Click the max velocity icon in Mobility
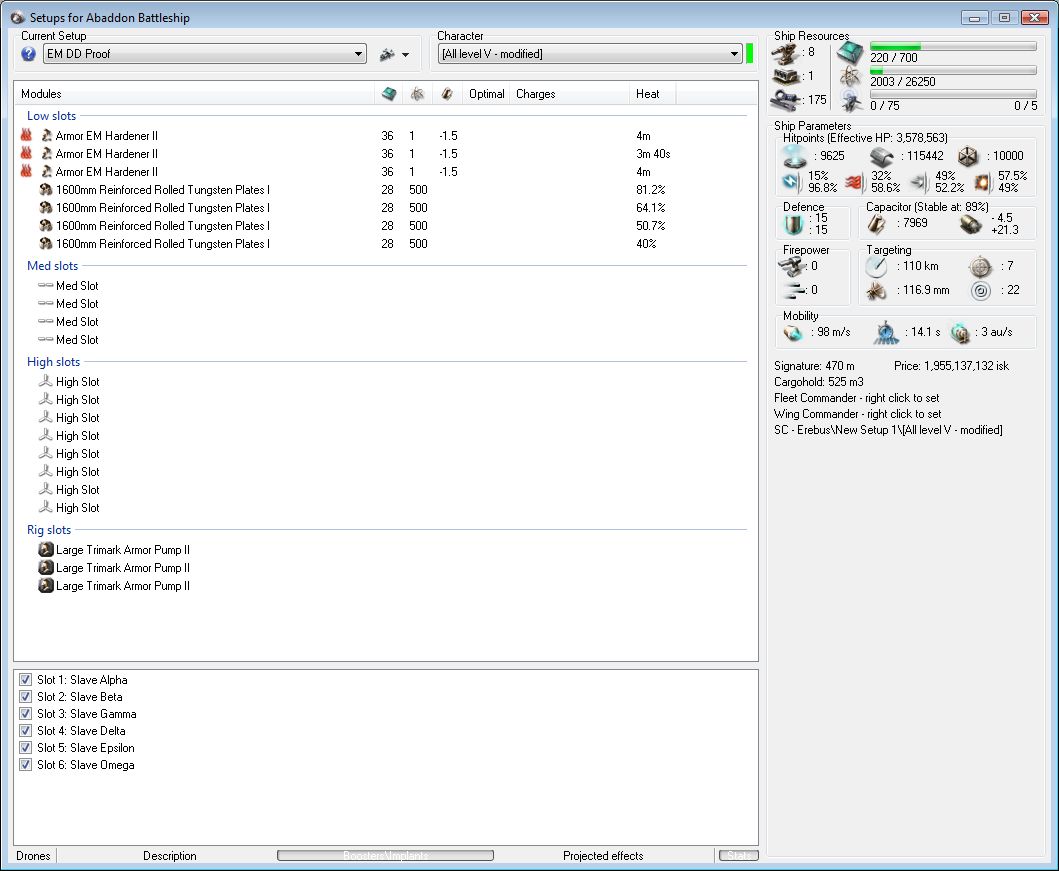 (x=793, y=332)
